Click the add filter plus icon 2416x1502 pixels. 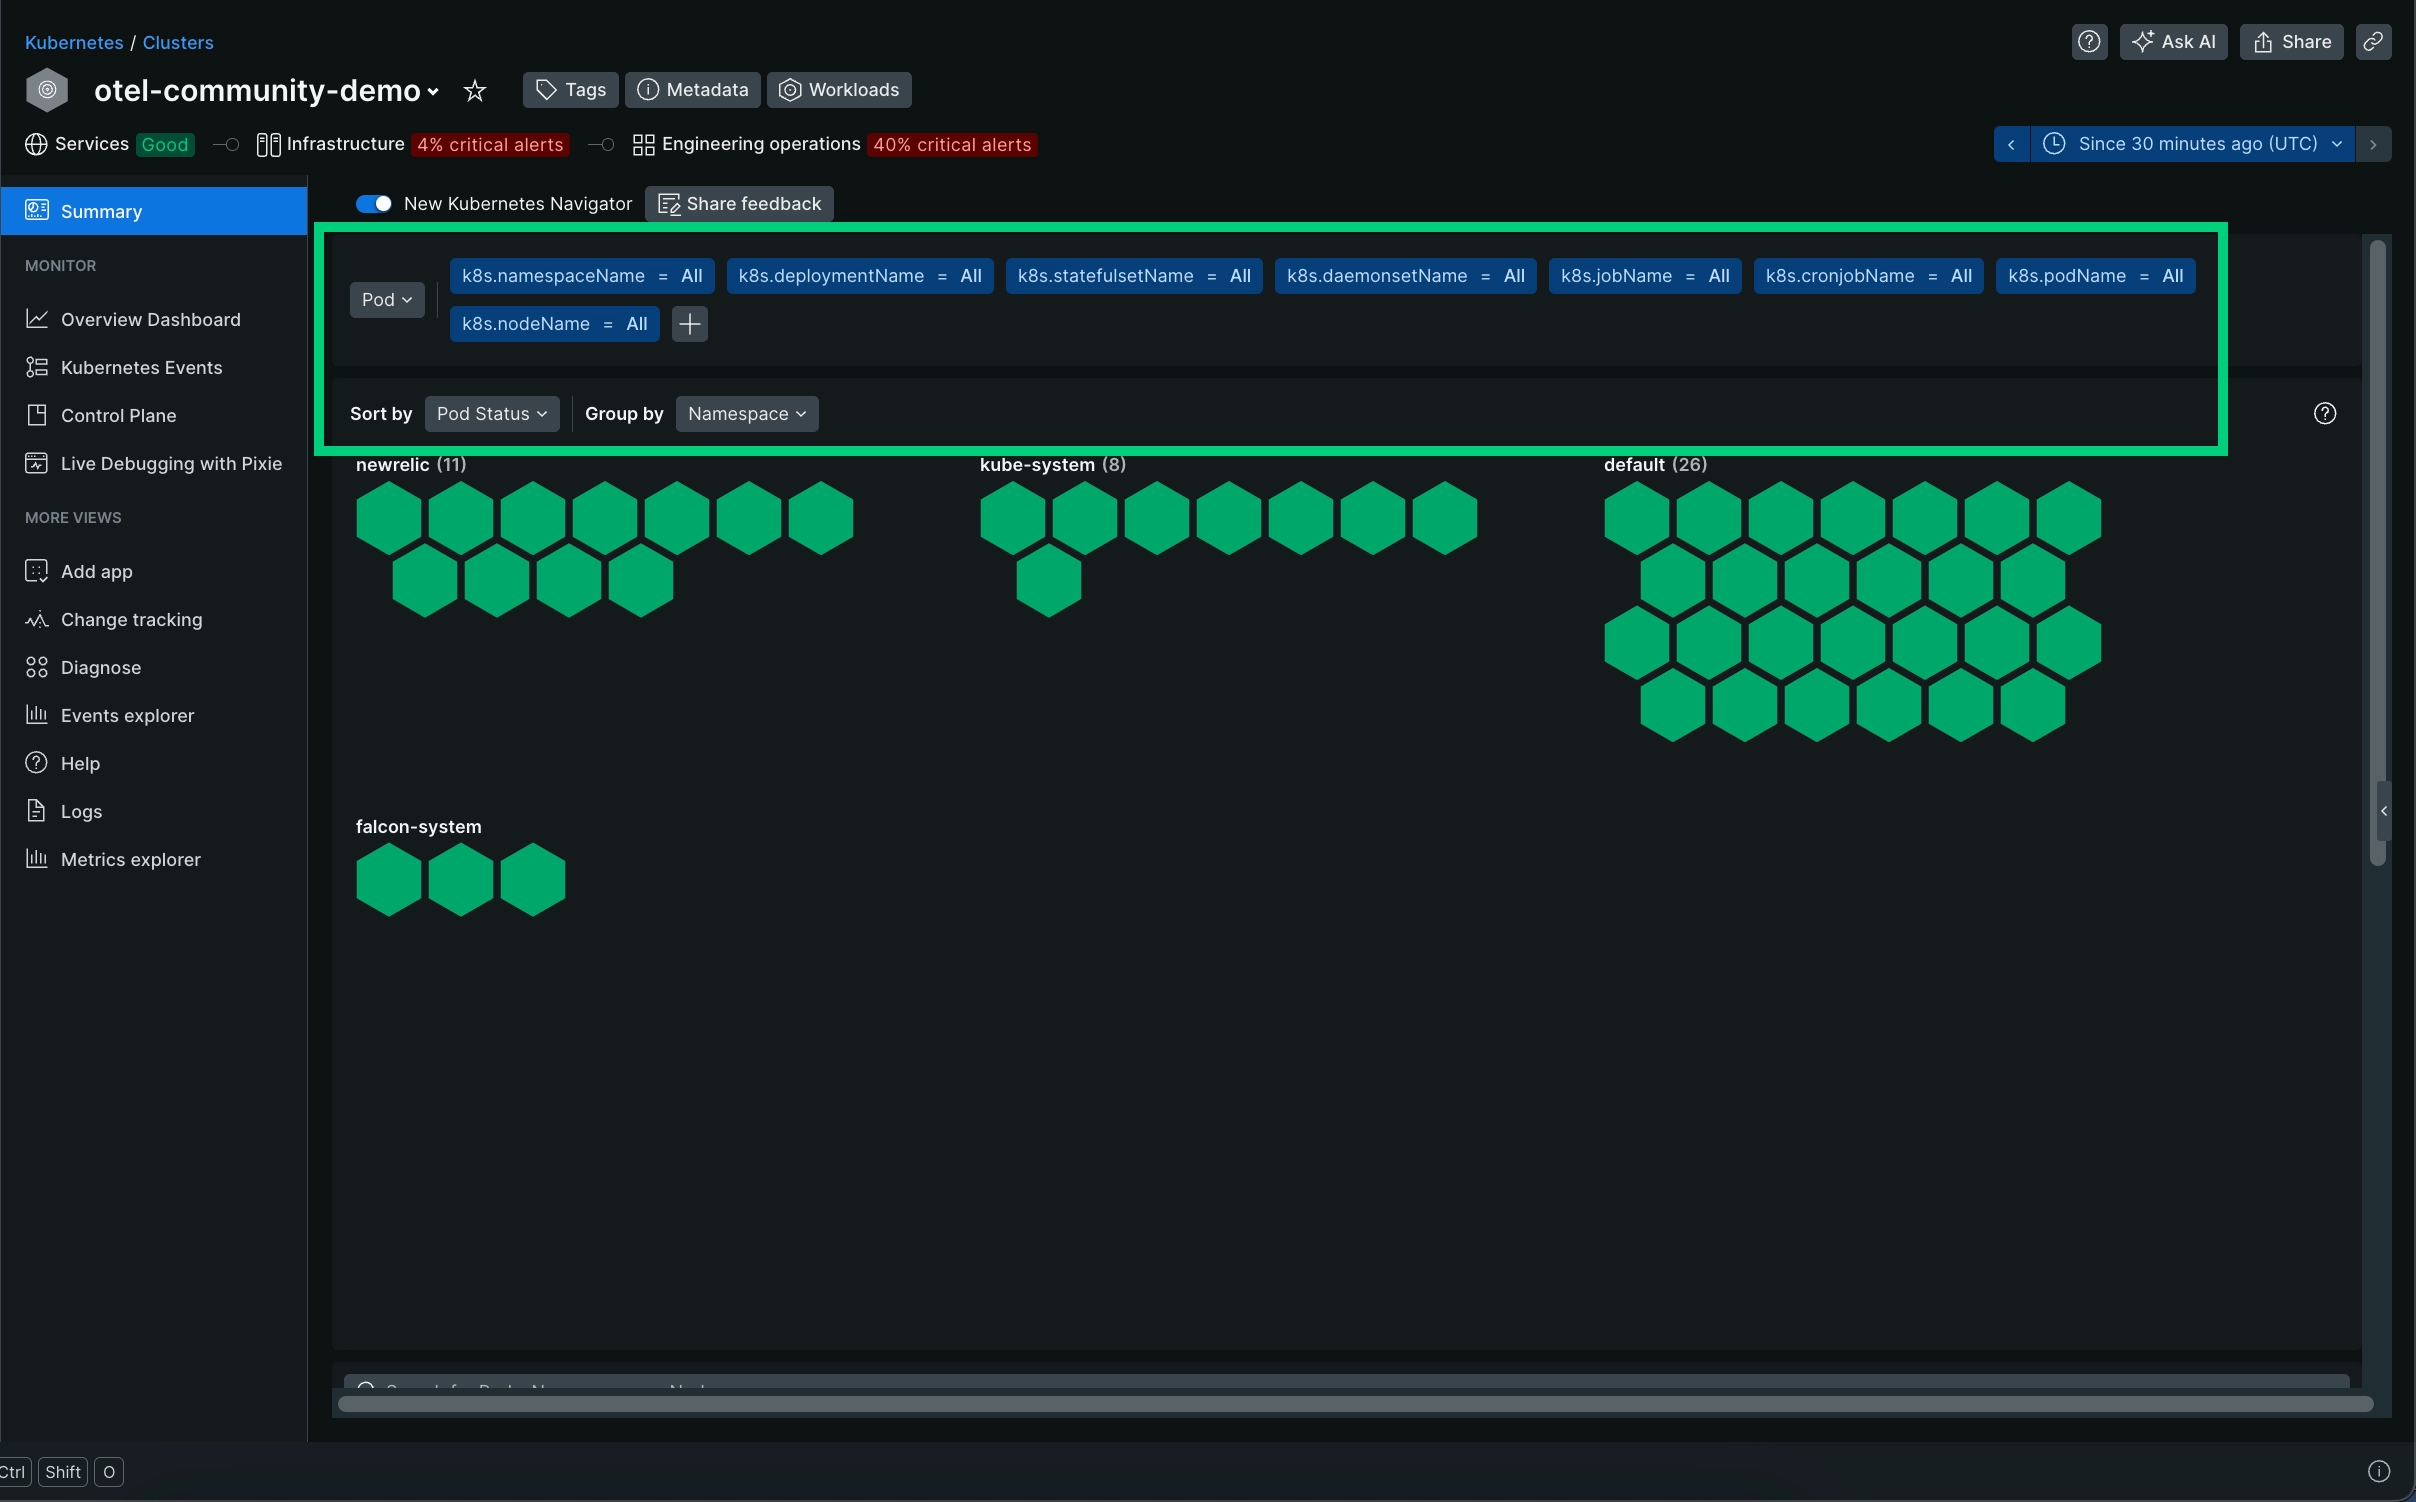pos(689,324)
